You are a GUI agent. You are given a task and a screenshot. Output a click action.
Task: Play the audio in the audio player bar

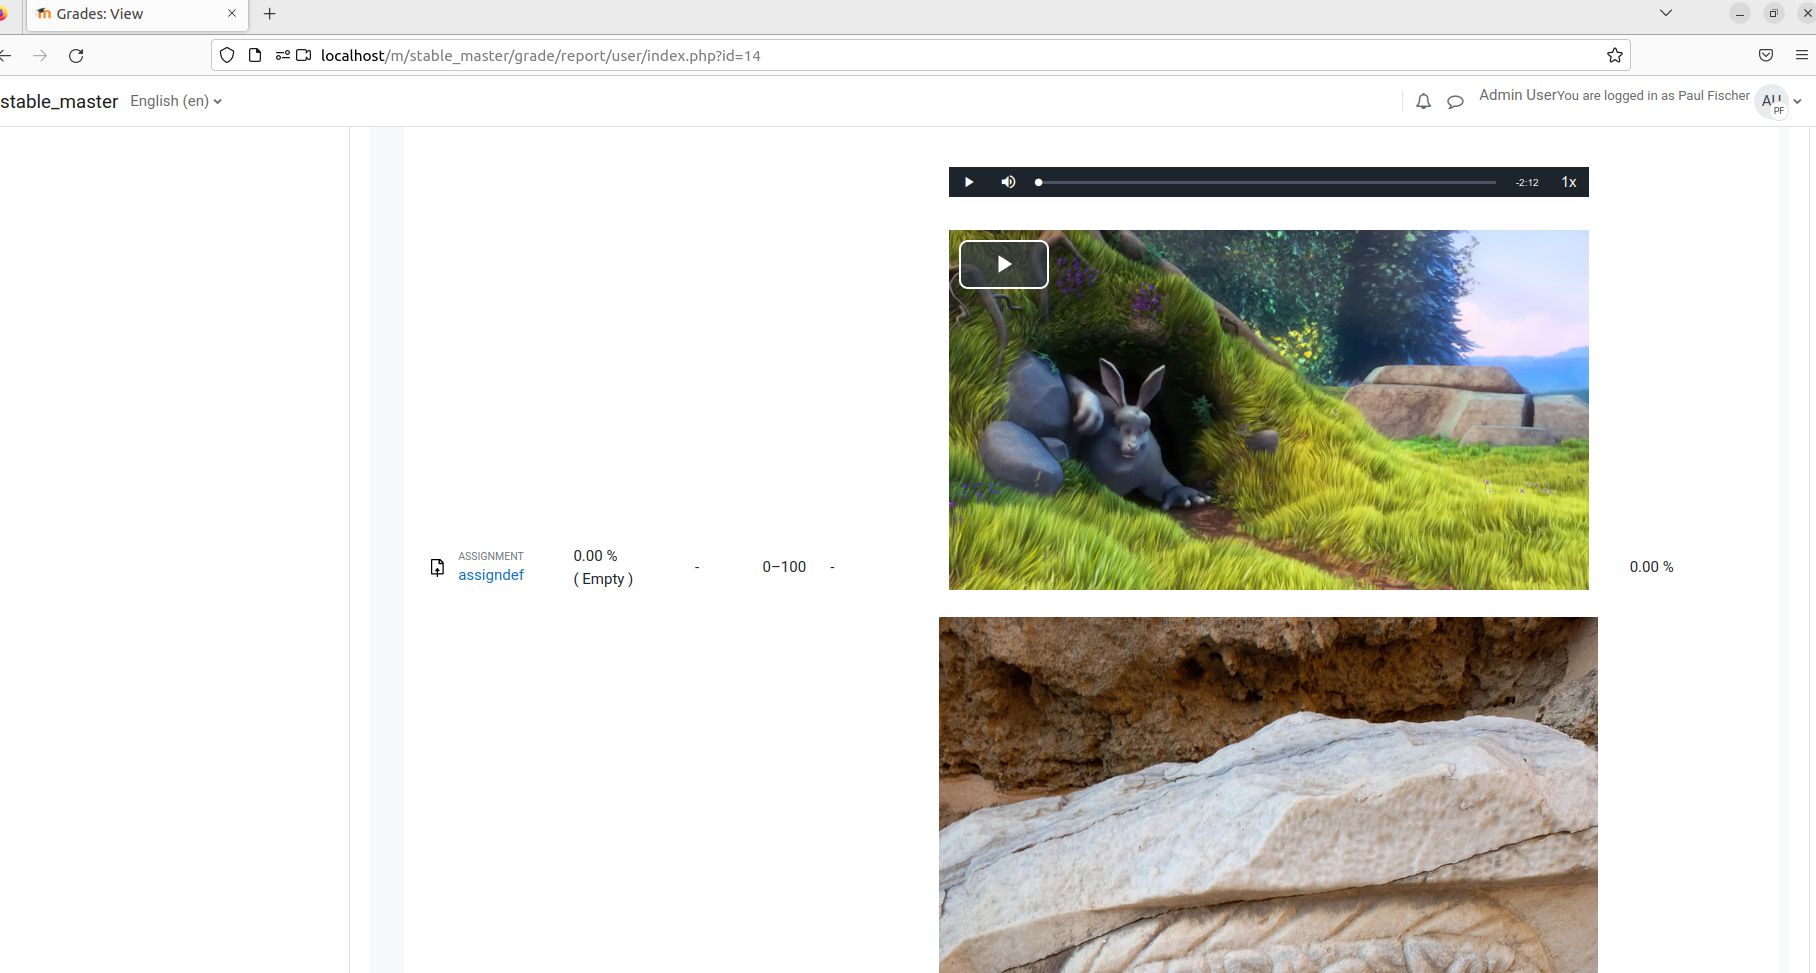(968, 182)
